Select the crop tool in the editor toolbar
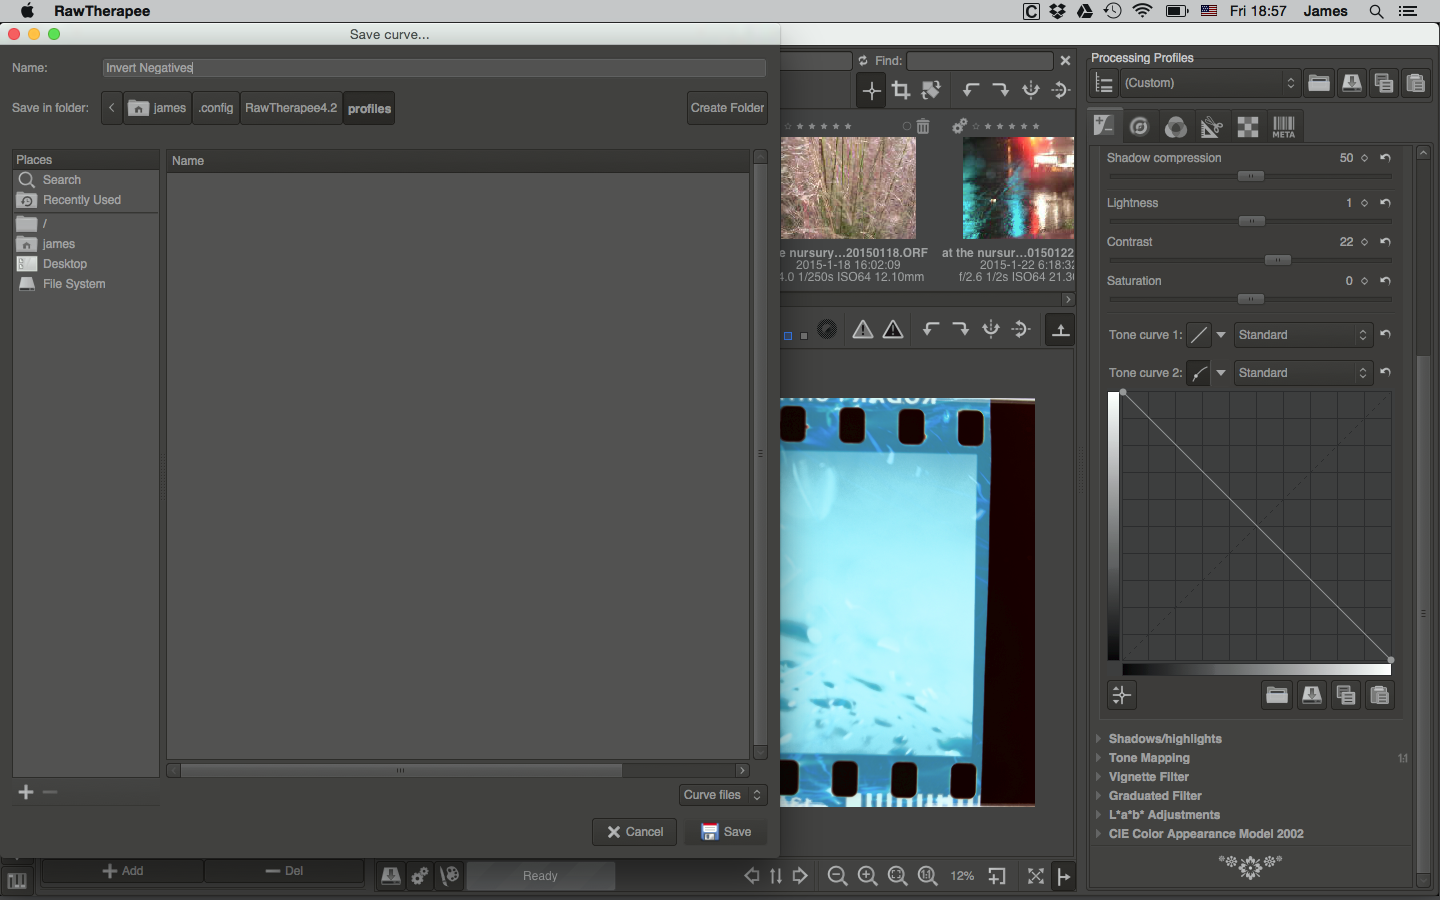1440x900 pixels. point(901,90)
